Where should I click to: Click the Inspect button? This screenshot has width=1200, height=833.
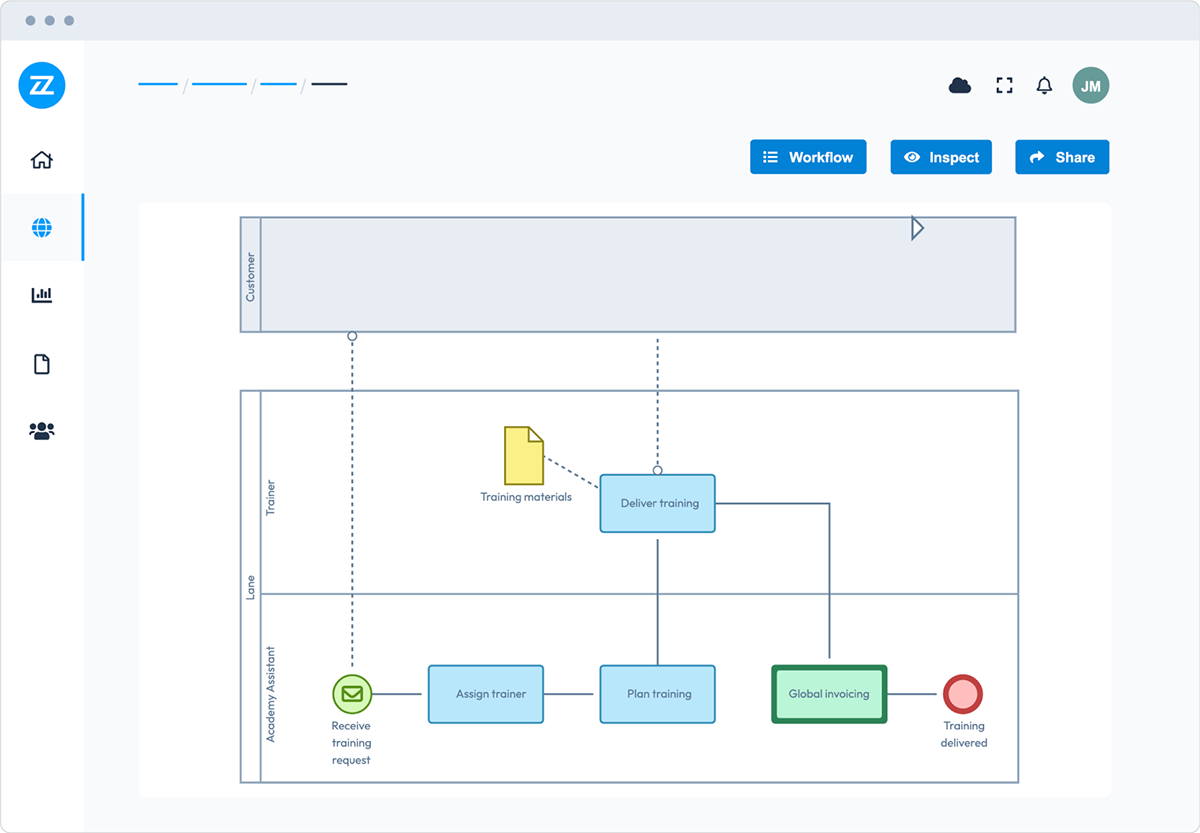tap(941, 157)
